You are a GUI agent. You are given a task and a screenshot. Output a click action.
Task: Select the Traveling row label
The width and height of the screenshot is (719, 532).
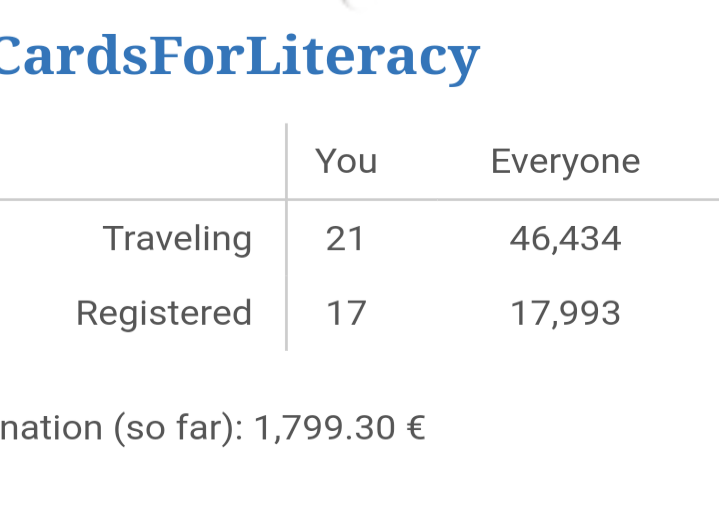point(177,239)
